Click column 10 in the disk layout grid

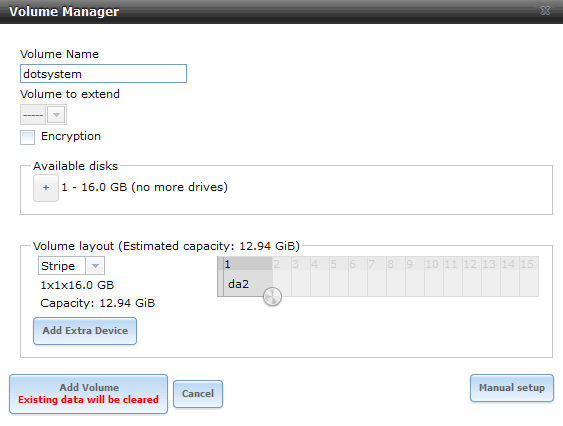pos(434,264)
